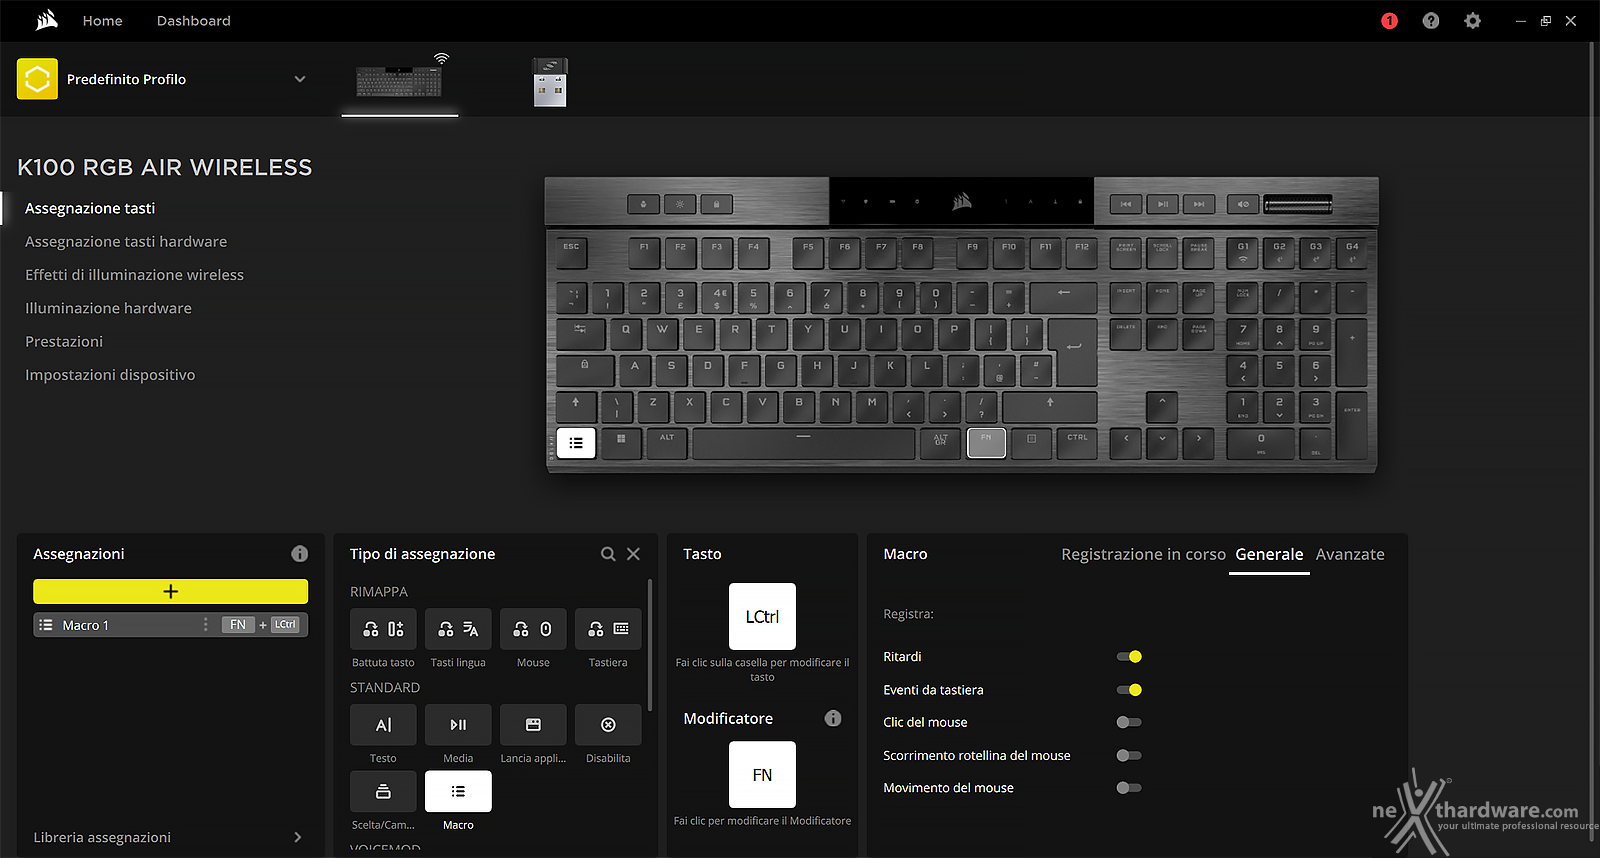Click the keyboard's Windows lock key

pyautogui.click(x=716, y=204)
